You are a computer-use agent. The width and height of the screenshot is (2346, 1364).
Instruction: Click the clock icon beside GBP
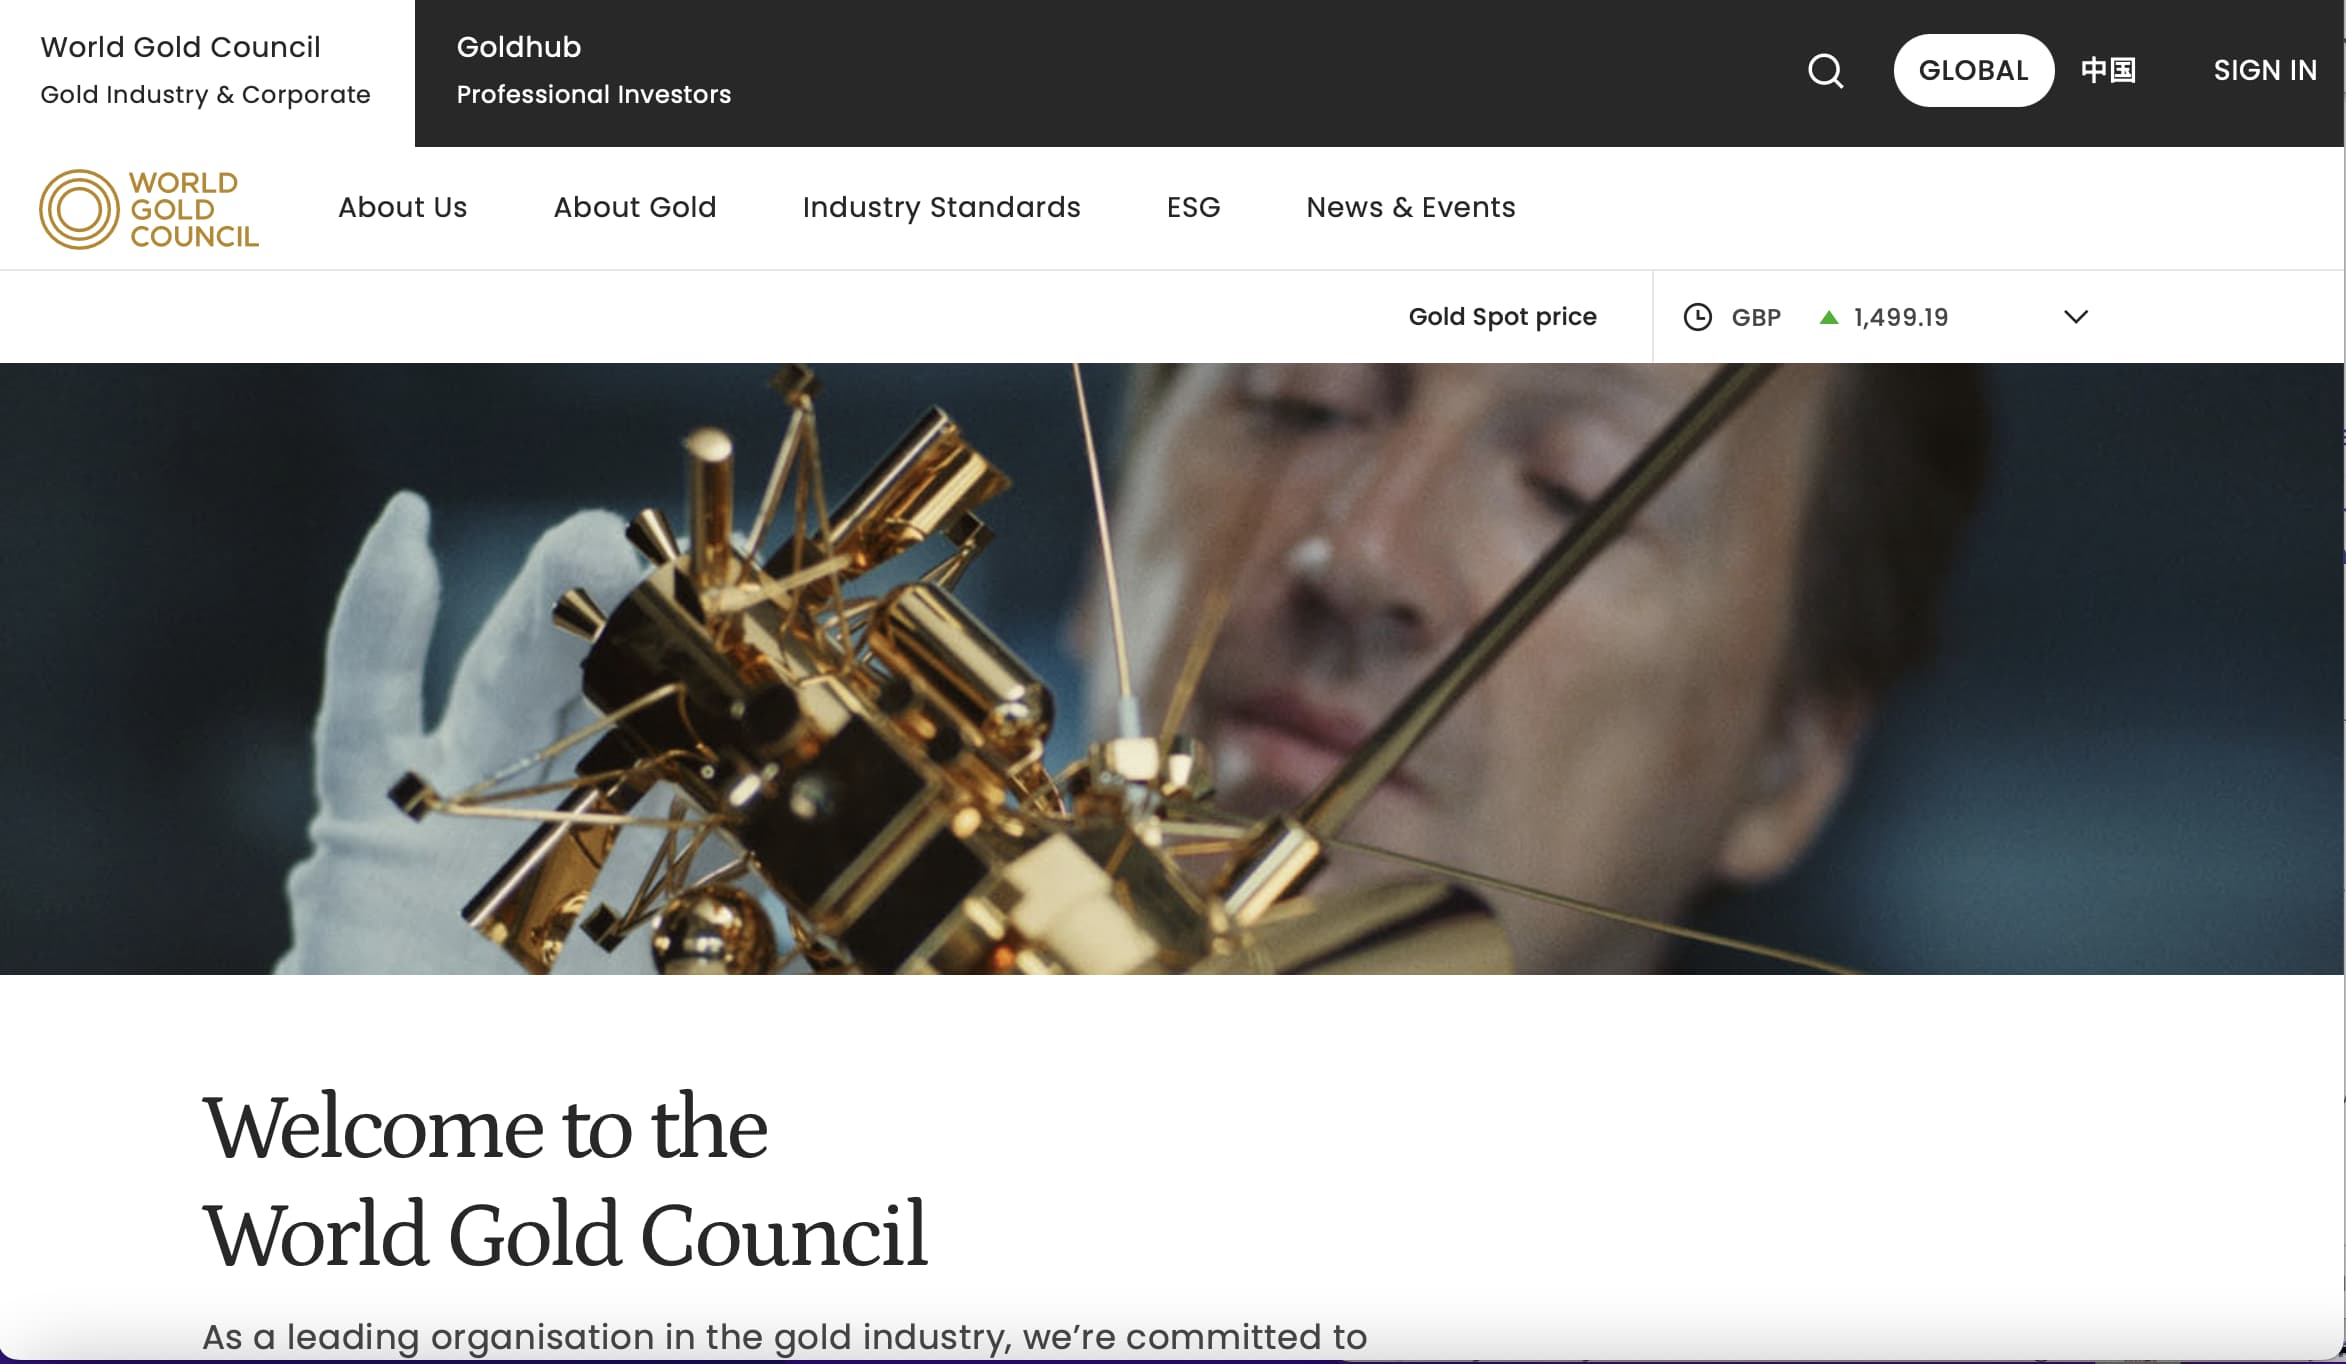(x=1697, y=317)
